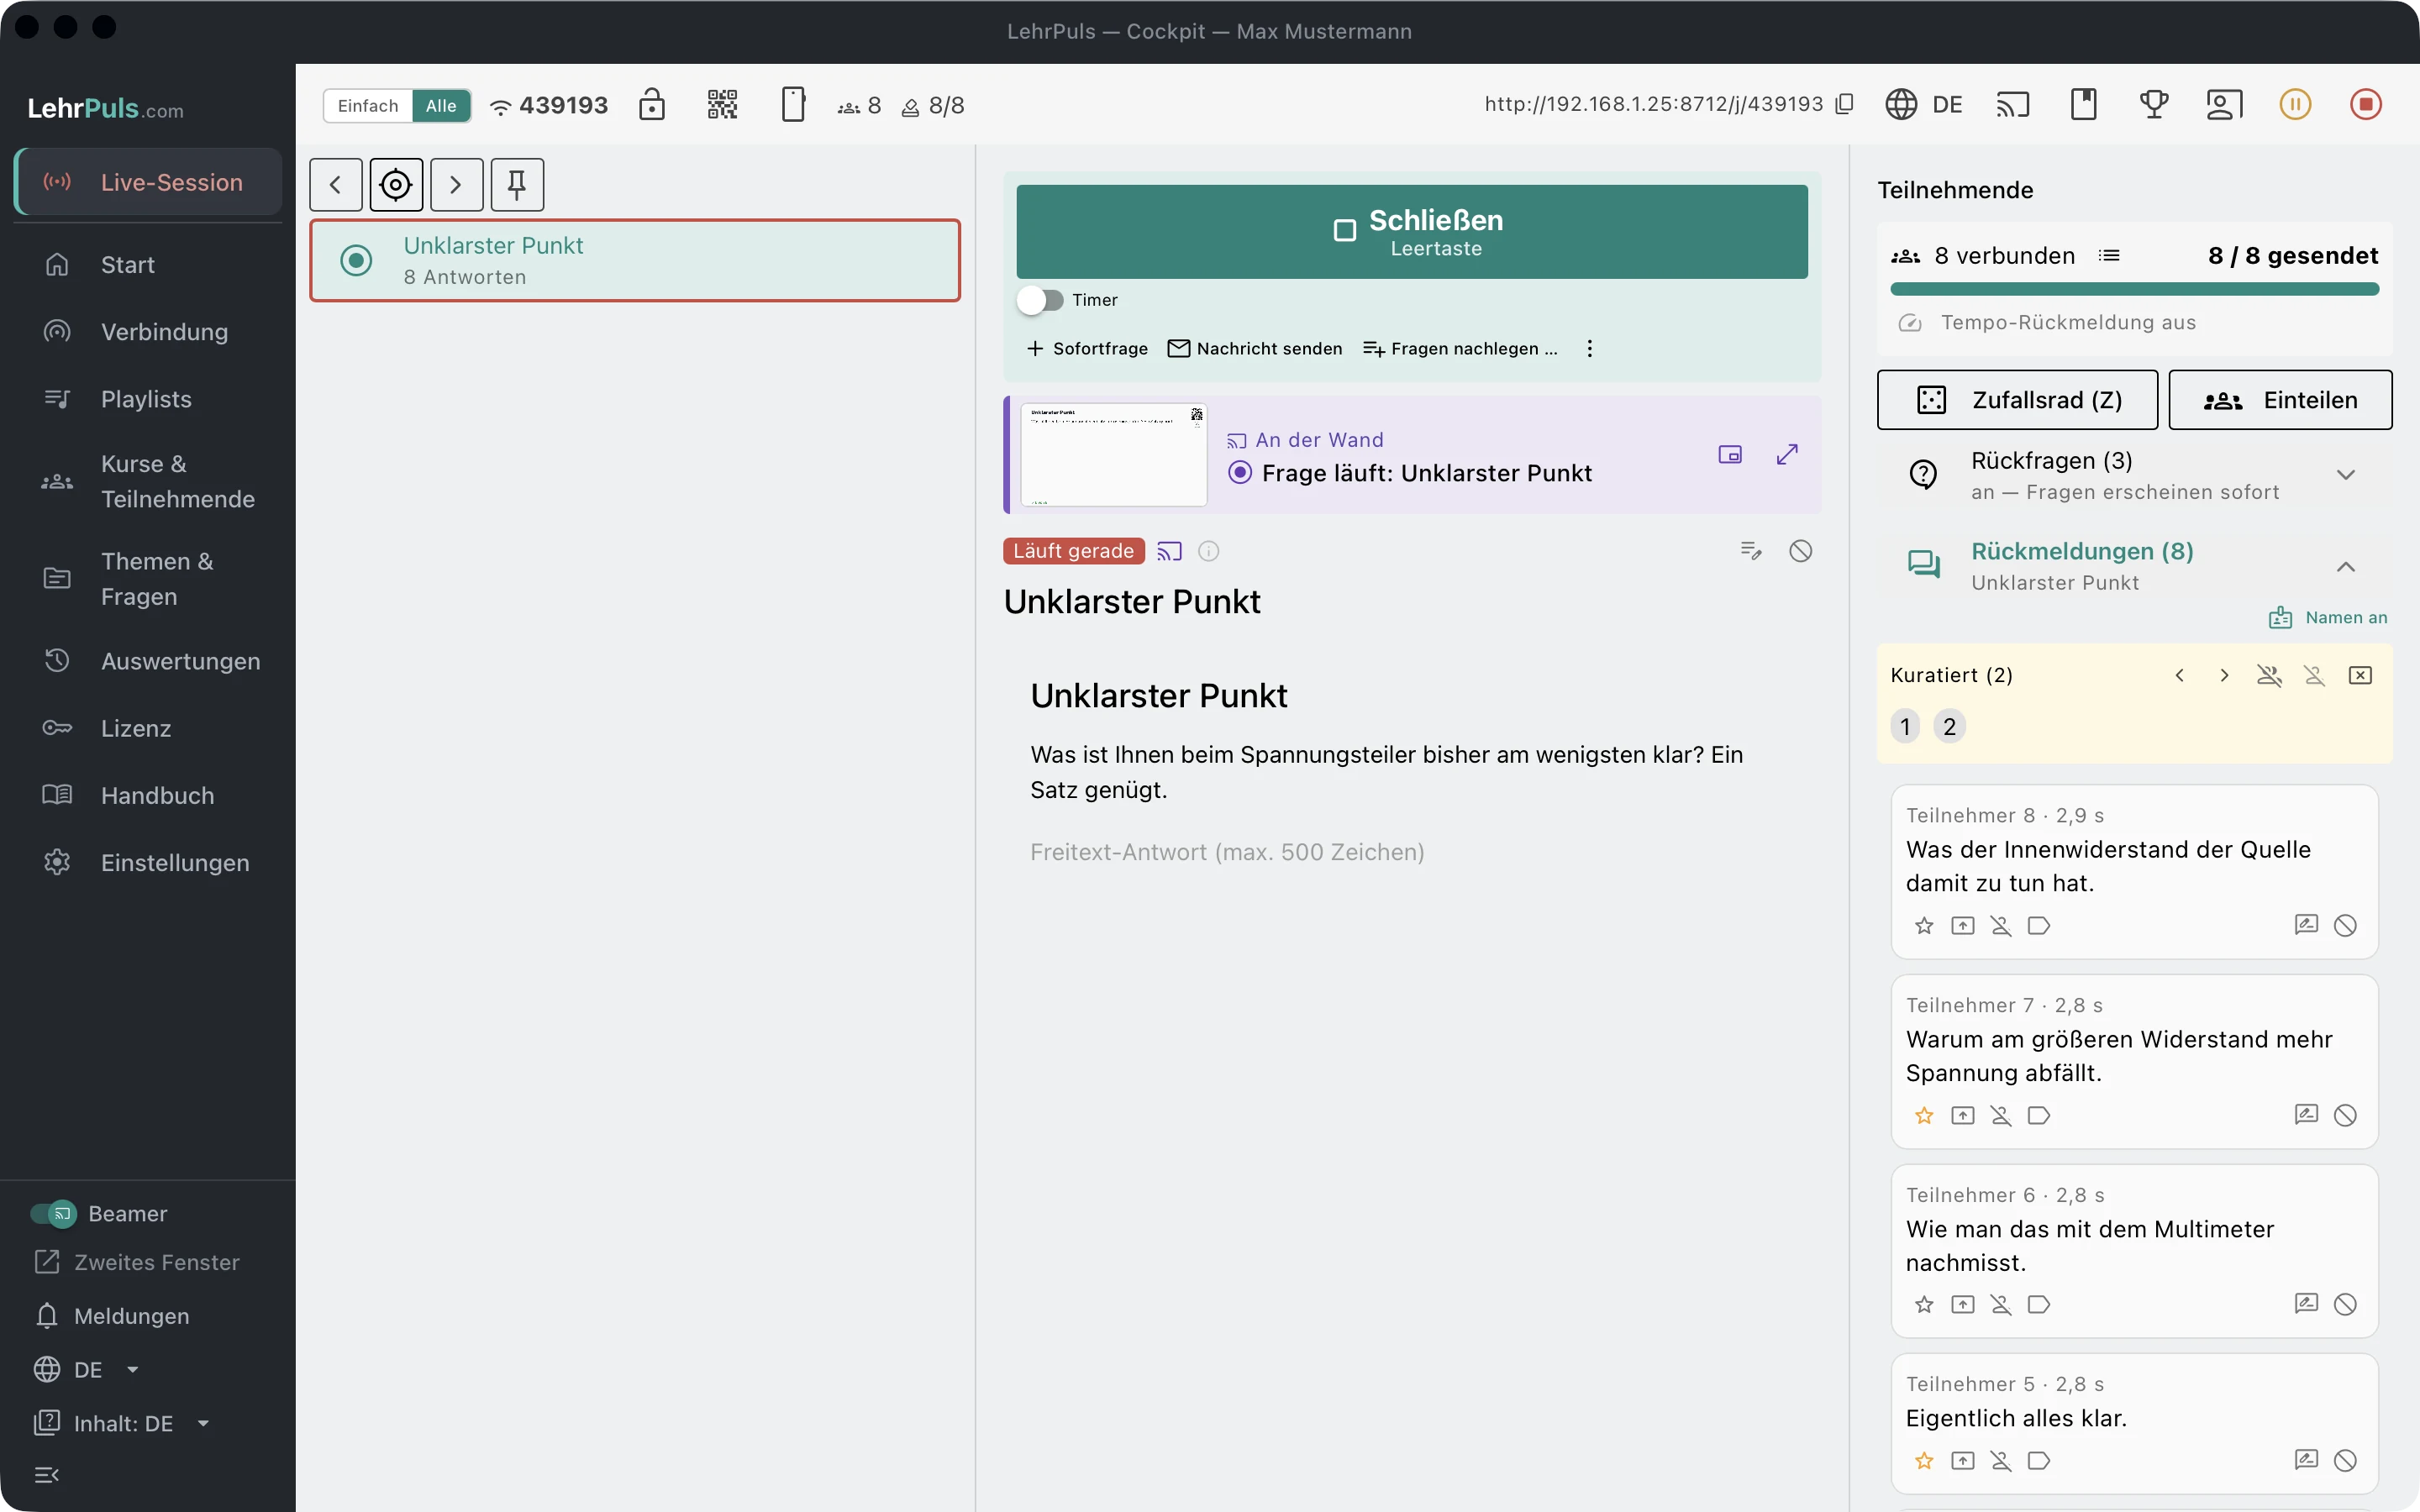Copy the join URL to clipboard
The width and height of the screenshot is (2420, 1512).
pyautogui.click(x=1845, y=104)
